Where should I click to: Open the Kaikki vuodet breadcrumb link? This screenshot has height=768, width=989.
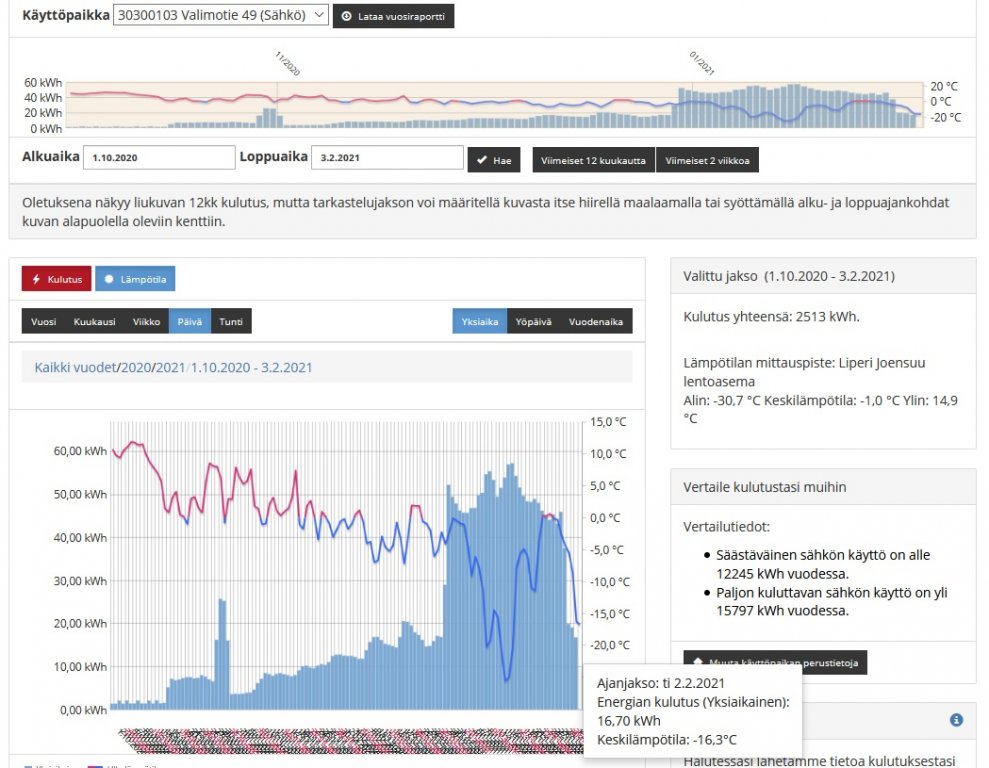click(x=75, y=368)
